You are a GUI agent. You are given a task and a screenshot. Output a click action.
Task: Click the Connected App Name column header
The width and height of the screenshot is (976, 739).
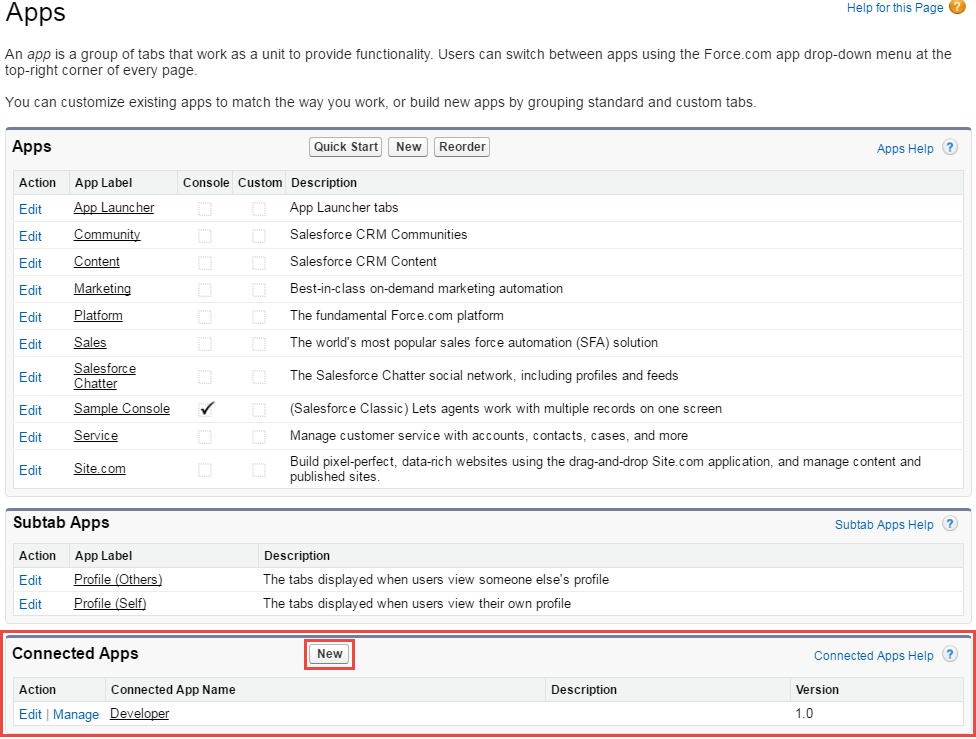coord(173,690)
